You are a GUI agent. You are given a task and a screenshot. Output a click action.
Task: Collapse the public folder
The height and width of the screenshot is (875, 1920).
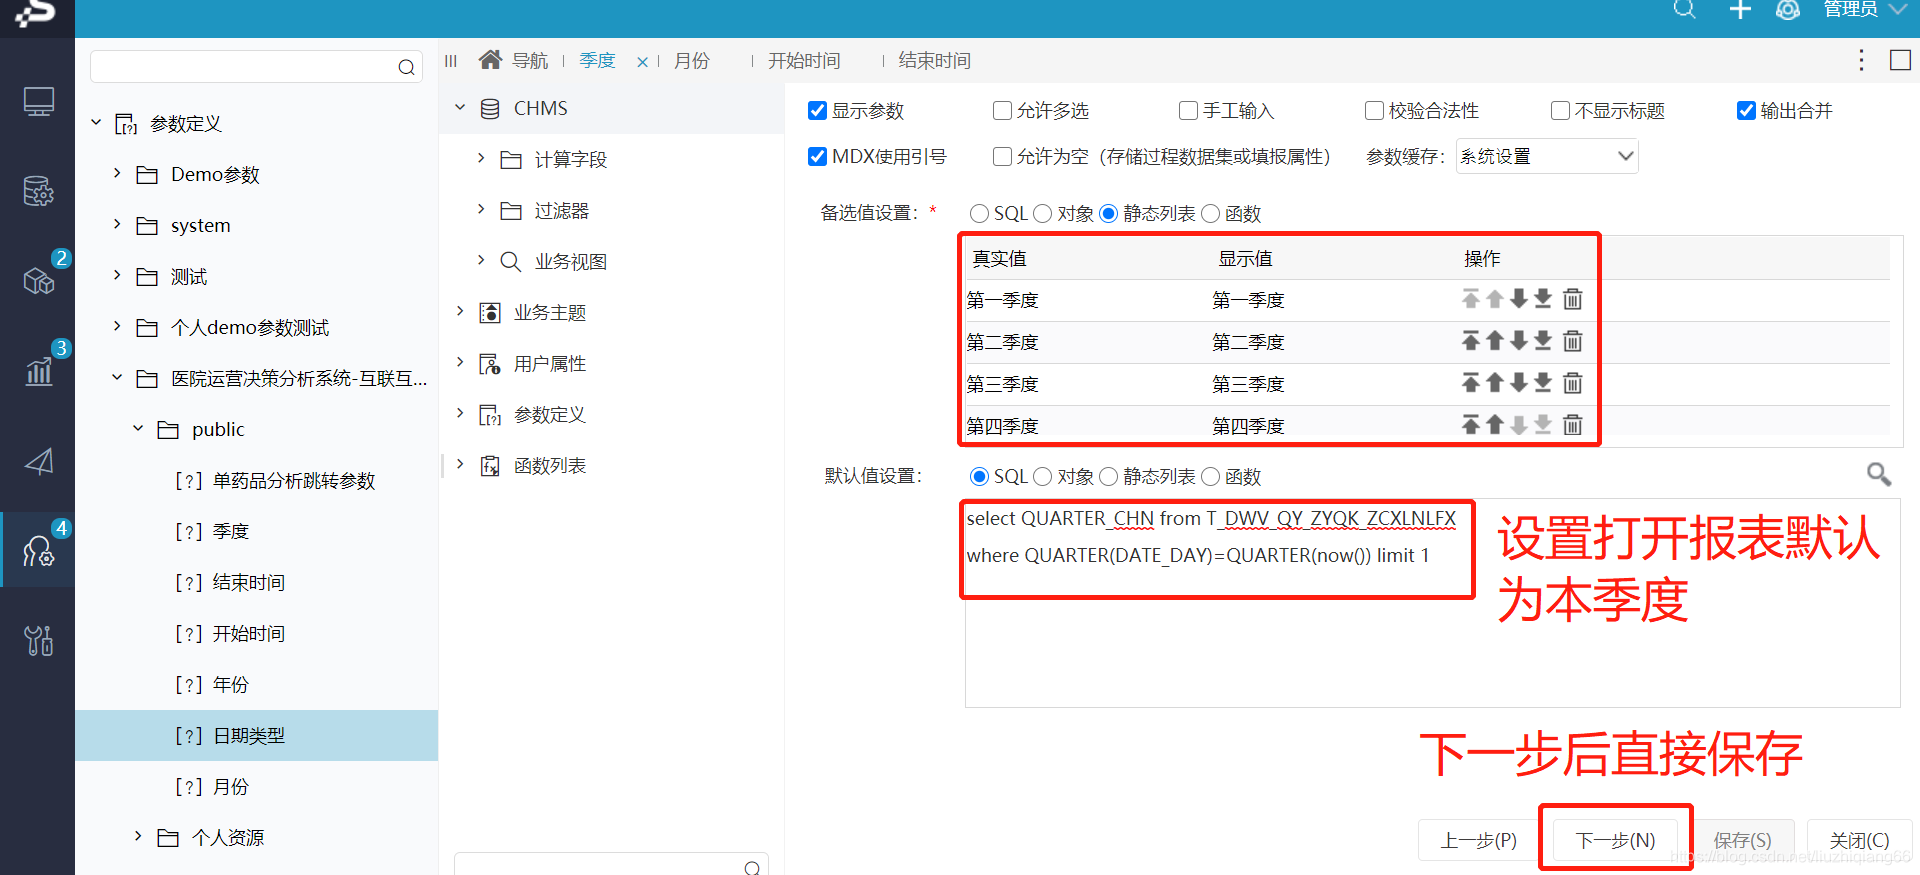tap(138, 428)
